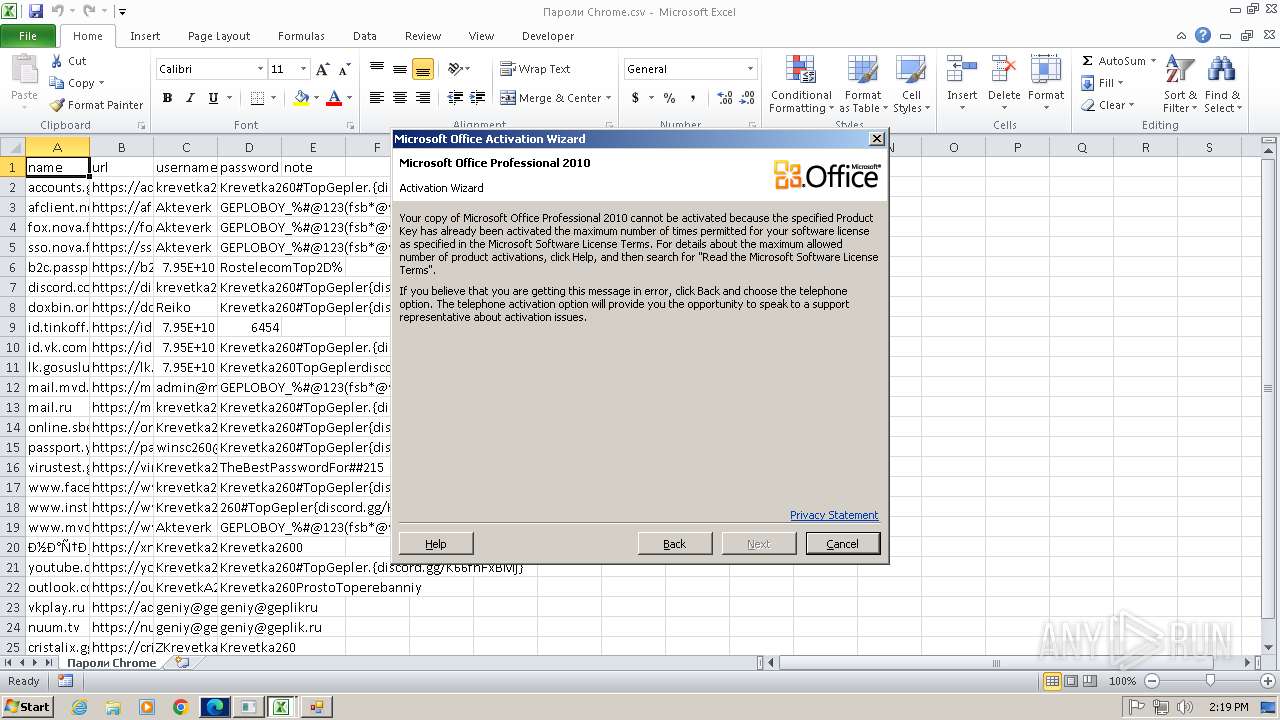Open Find & Select binoculars

click(1221, 85)
